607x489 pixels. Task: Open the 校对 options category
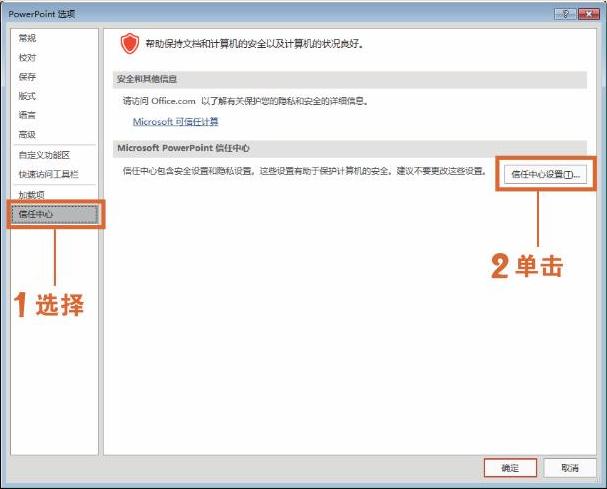(27, 57)
